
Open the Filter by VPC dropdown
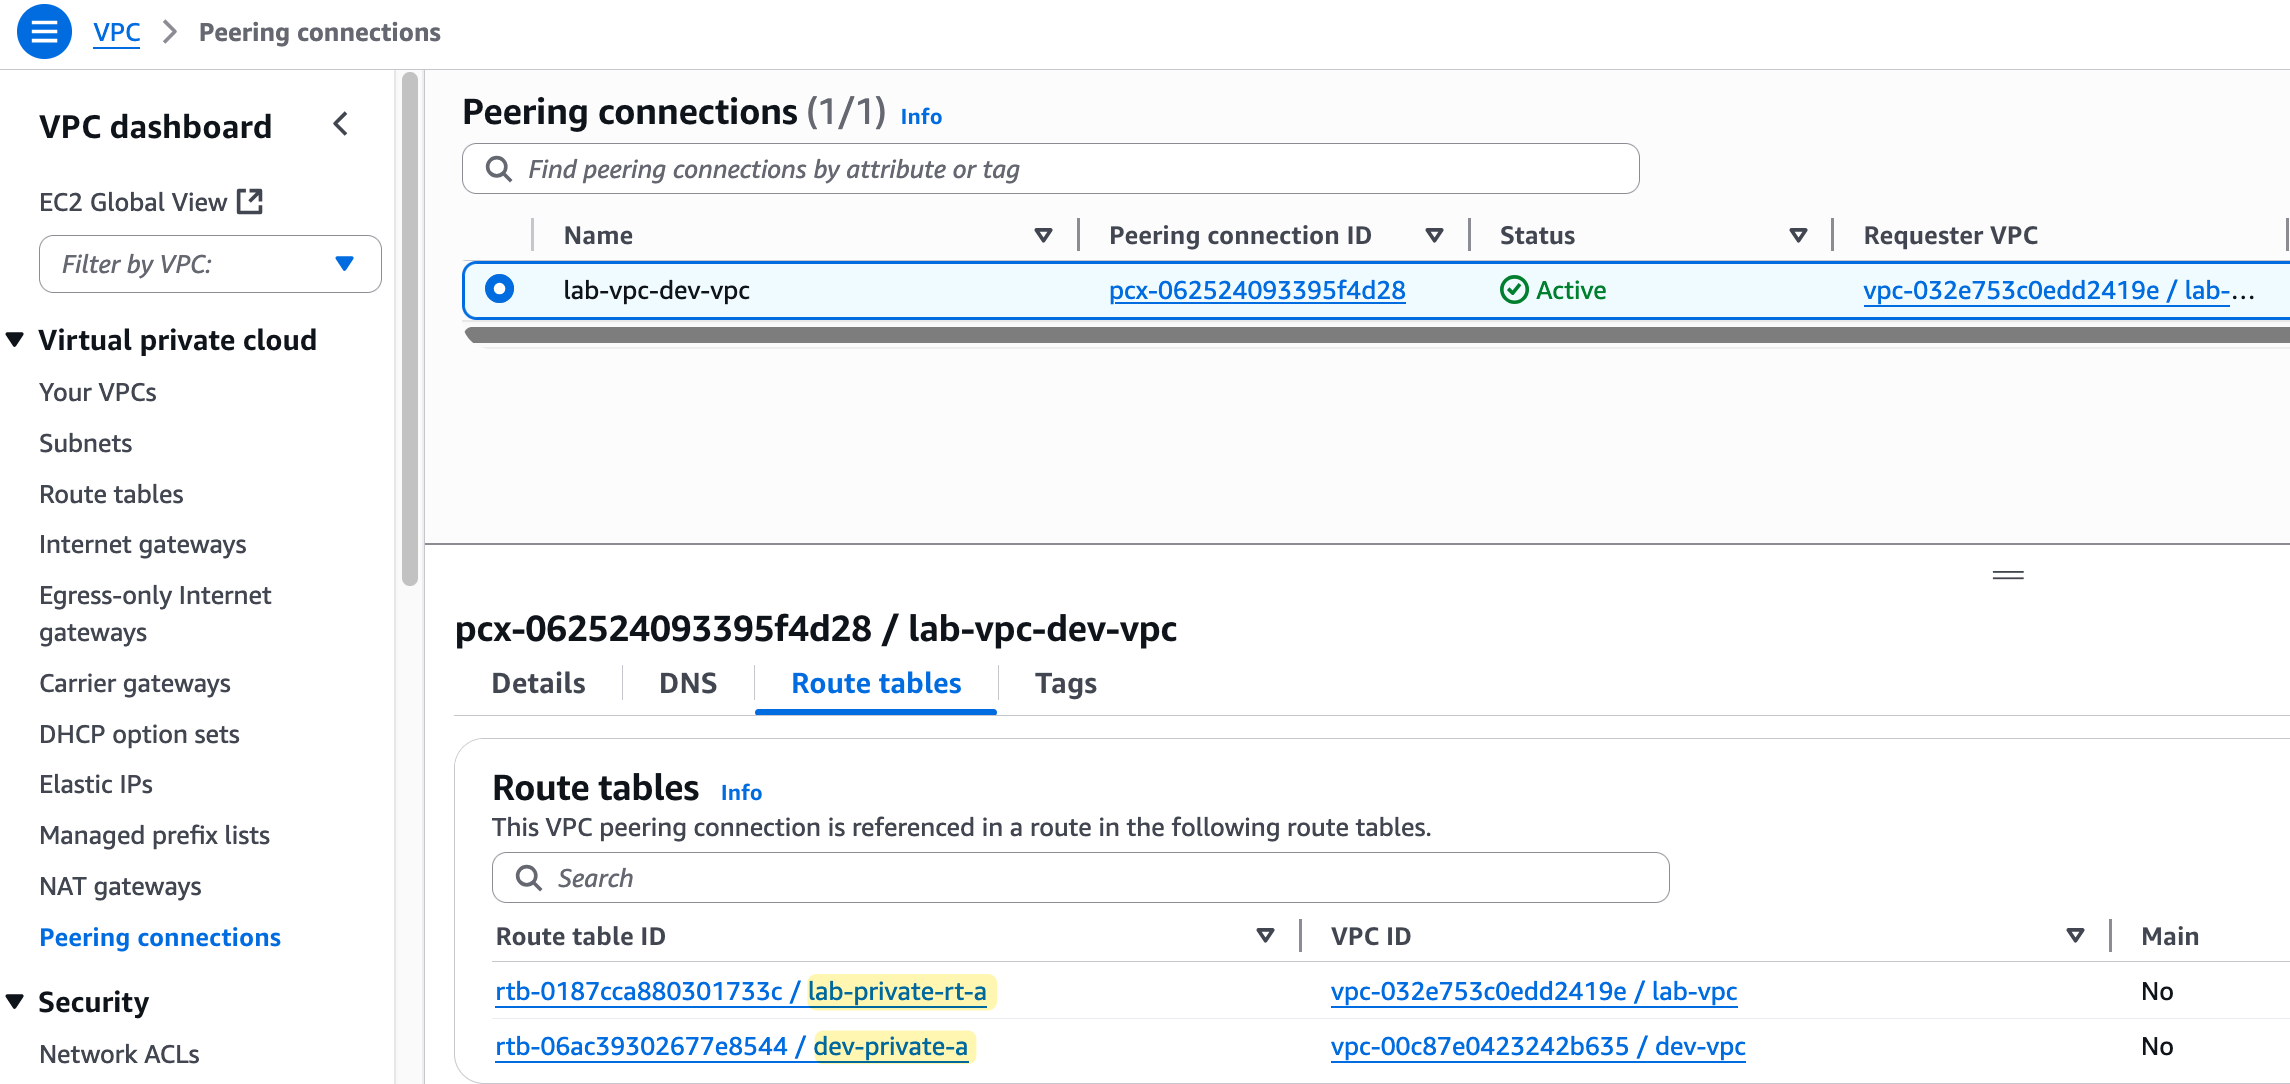click(210, 264)
